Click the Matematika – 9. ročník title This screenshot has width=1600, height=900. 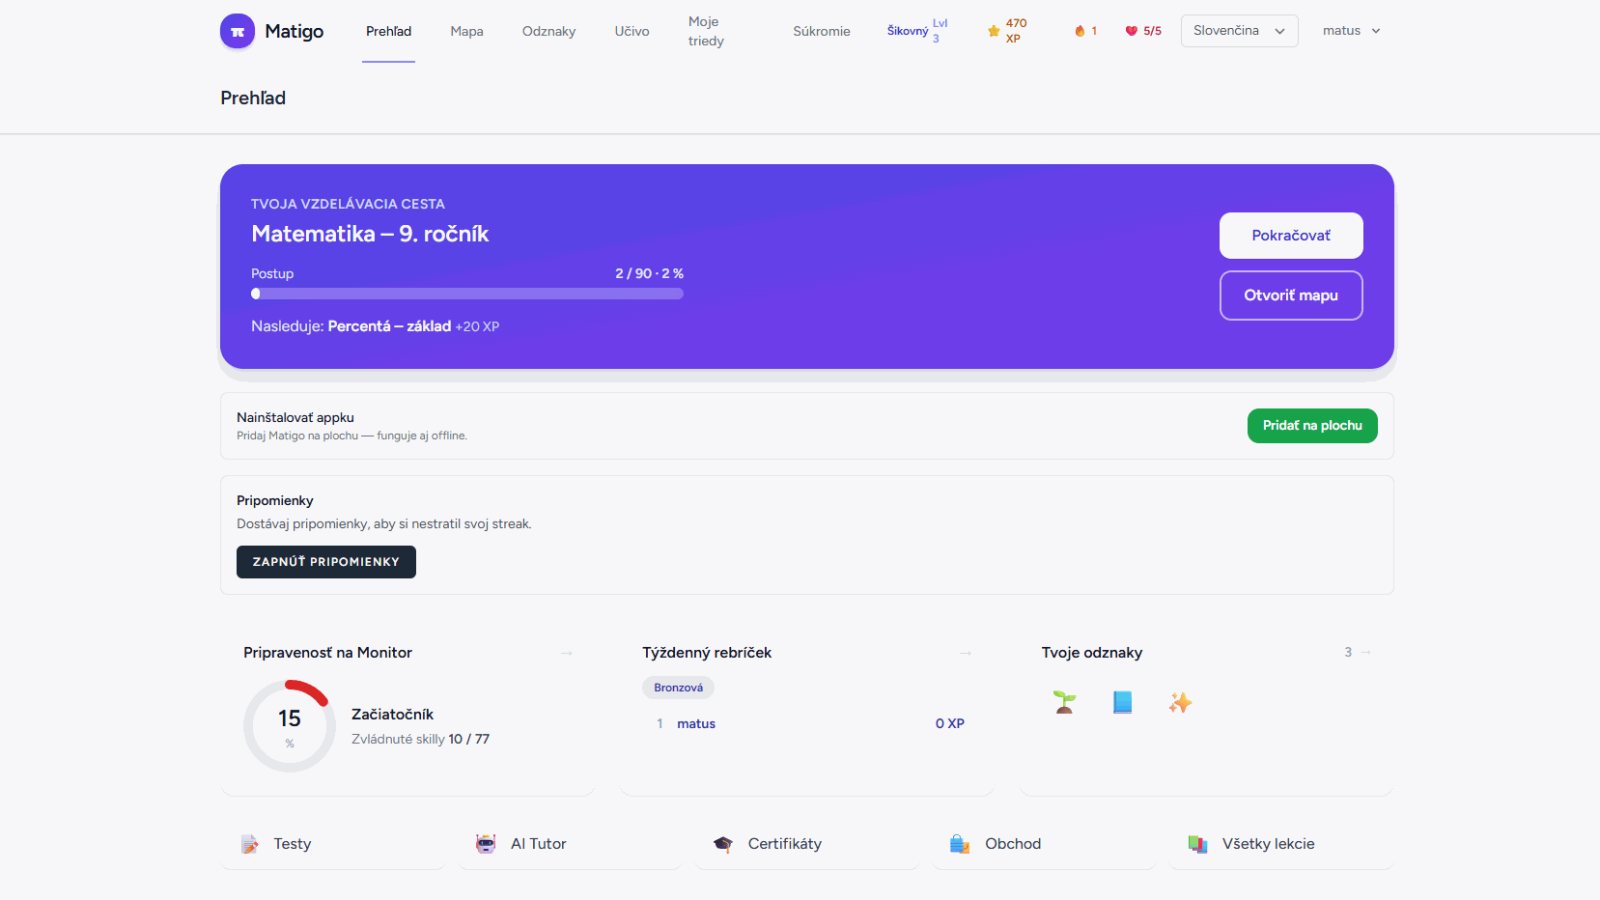tap(370, 234)
